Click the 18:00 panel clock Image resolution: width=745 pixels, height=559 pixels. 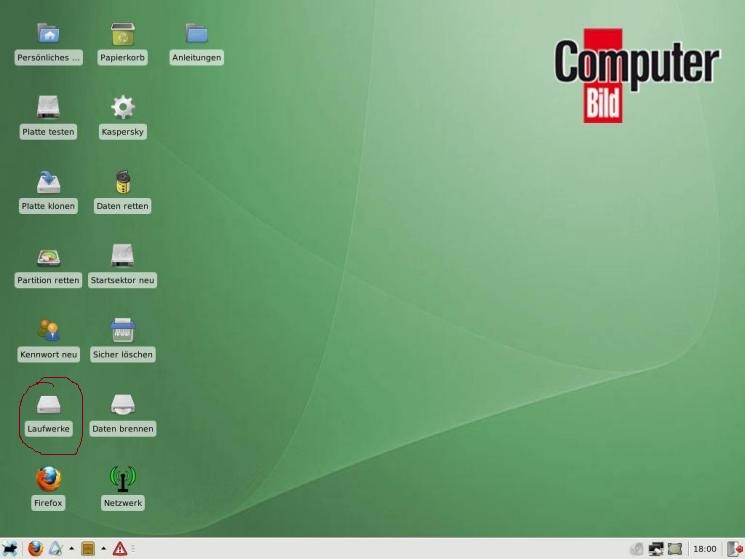click(x=705, y=549)
